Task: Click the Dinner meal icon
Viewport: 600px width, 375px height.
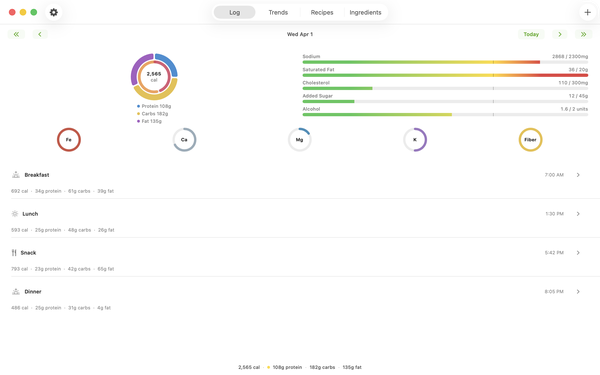Action: click(16, 292)
